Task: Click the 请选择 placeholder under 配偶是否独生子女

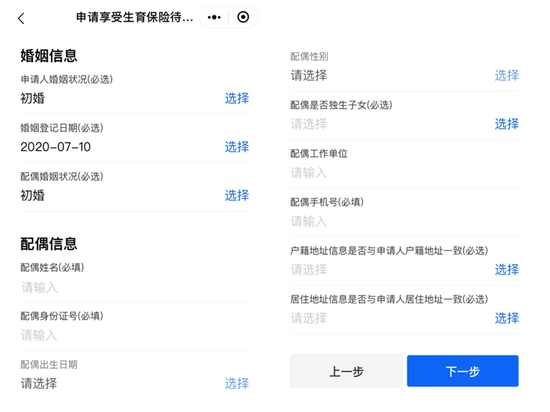Action: pos(309,124)
